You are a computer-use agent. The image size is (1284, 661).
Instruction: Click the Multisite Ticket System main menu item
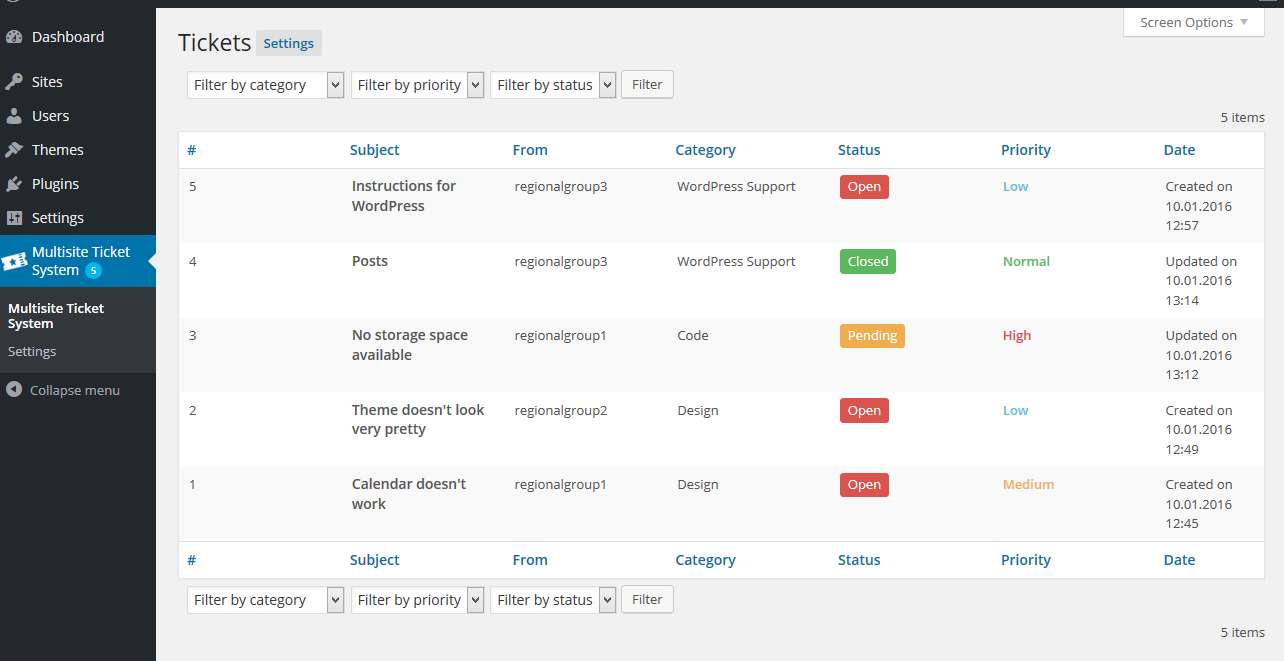coord(78,261)
